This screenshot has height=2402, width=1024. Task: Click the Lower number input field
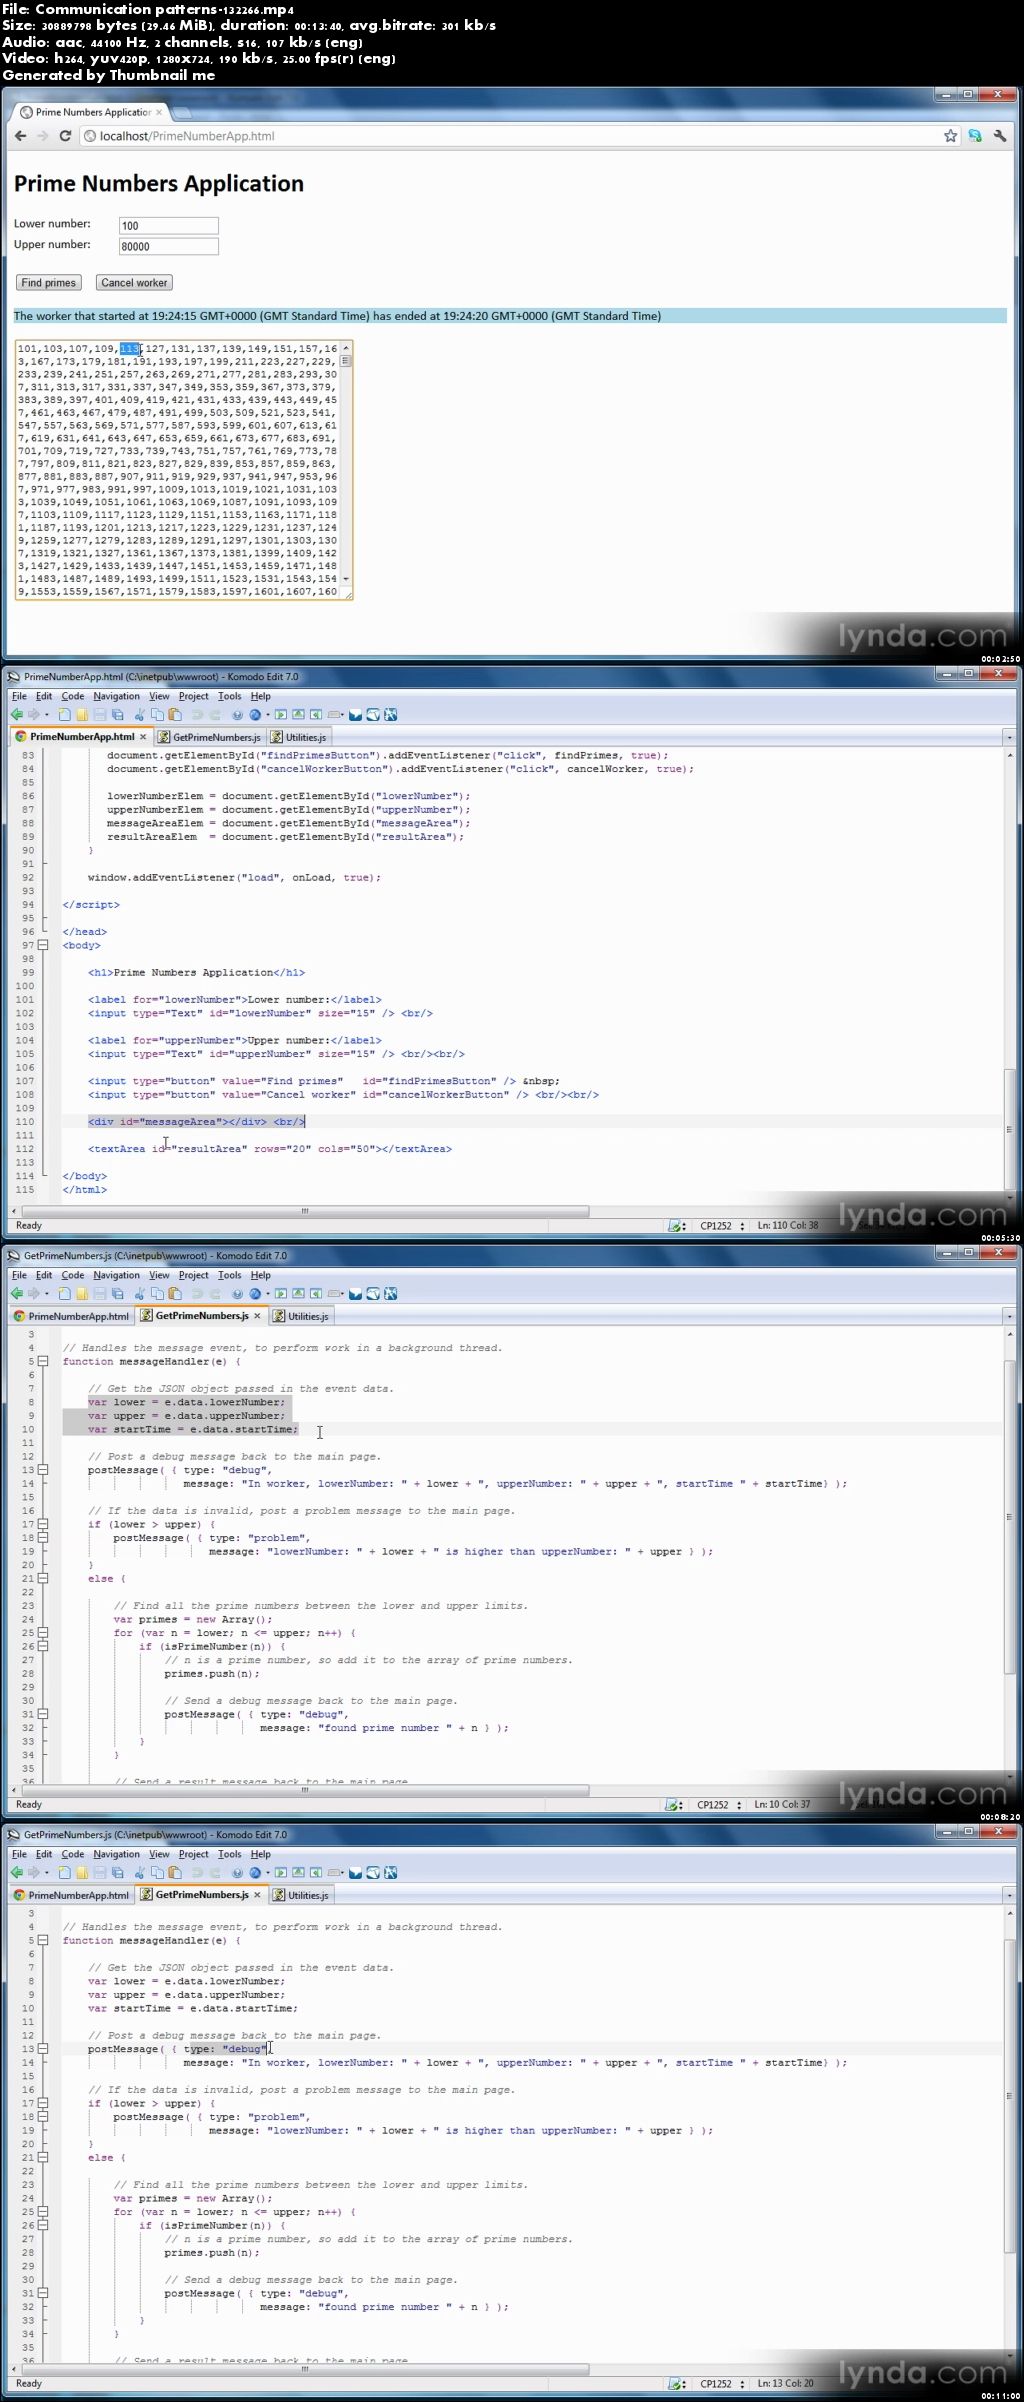pos(168,226)
